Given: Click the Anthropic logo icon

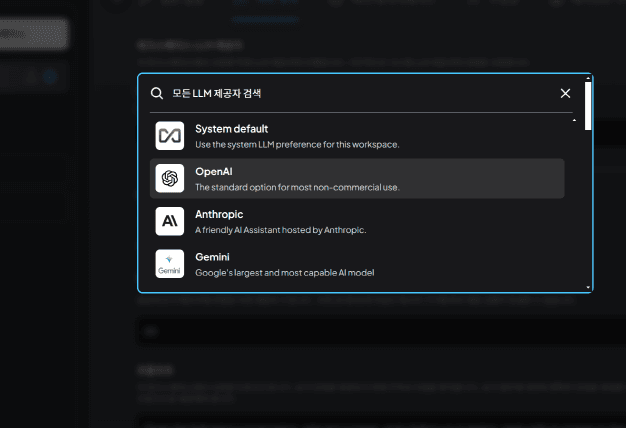Looking at the screenshot, I should pyautogui.click(x=170, y=221).
